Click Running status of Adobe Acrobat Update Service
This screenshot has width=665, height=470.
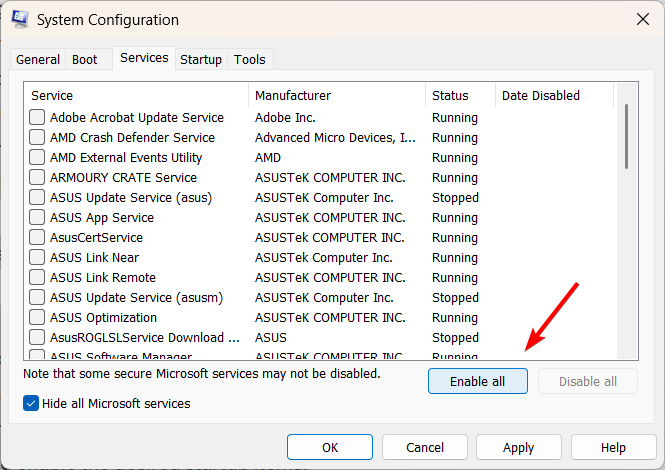[x=455, y=118]
